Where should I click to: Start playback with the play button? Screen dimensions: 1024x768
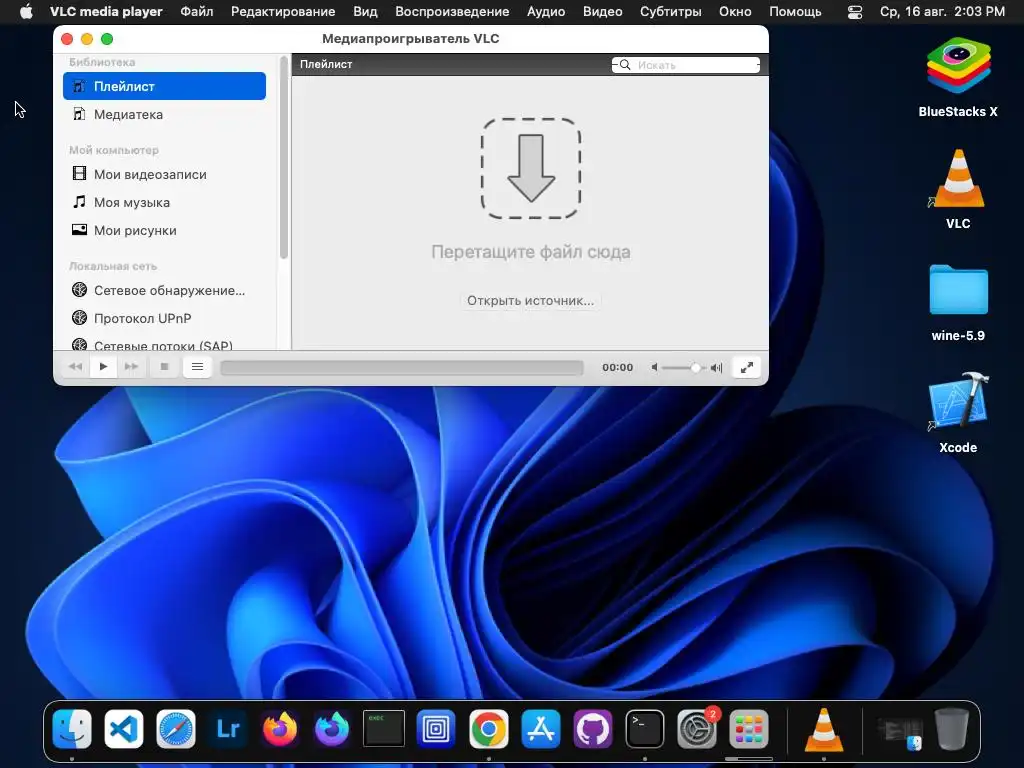pyautogui.click(x=103, y=367)
